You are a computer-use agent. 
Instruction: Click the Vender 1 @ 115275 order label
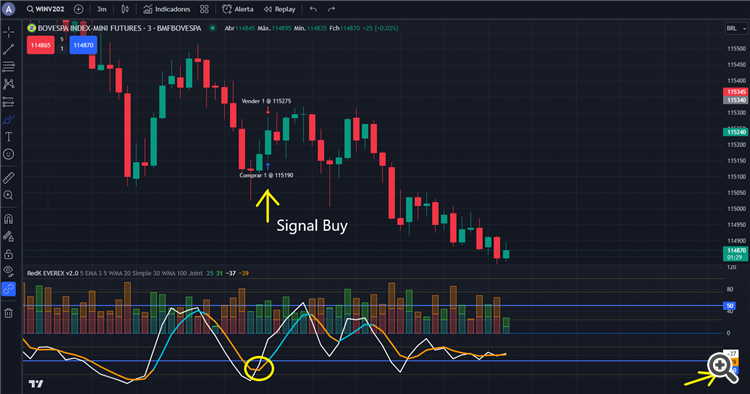(x=266, y=101)
